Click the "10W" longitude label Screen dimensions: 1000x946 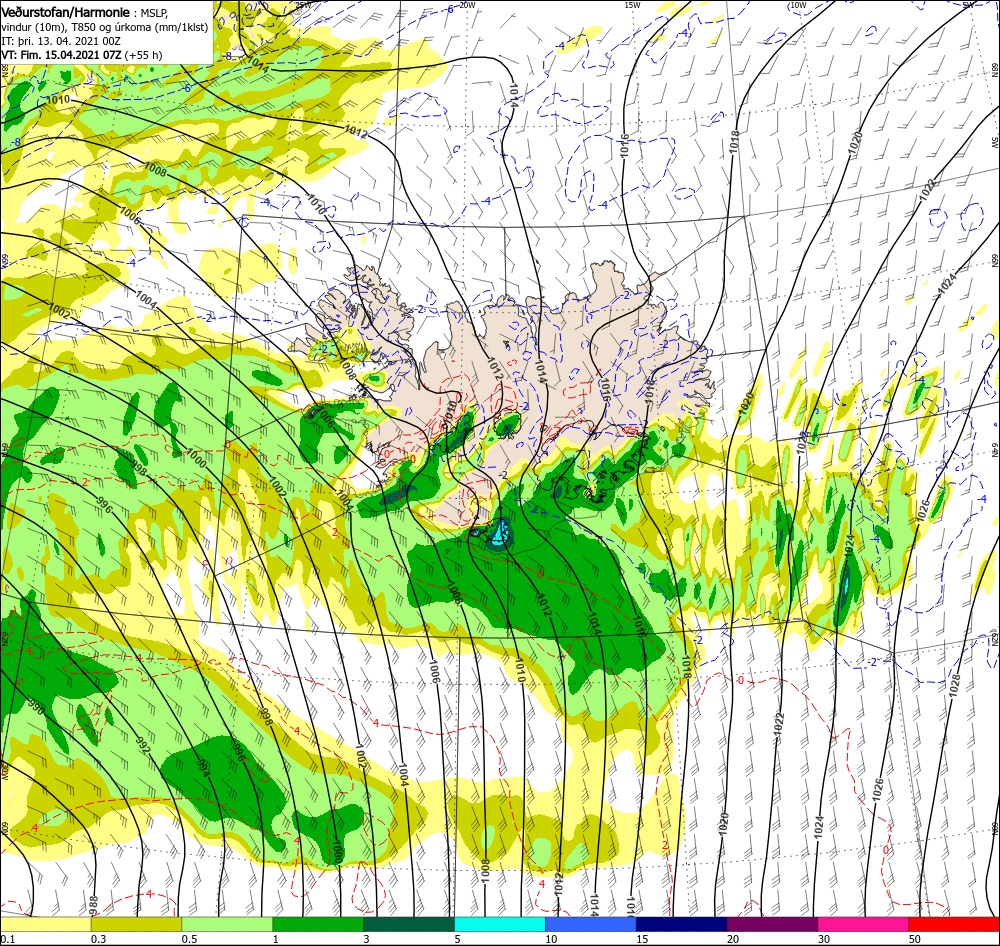pyautogui.click(x=798, y=5)
